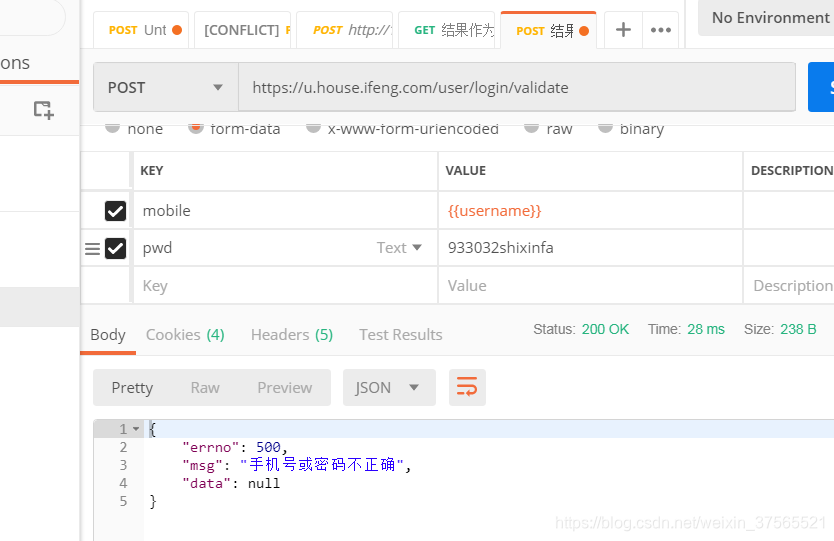Open the Test Results tab
Viewport: 834px width, 541px height.
click(401, 335)
